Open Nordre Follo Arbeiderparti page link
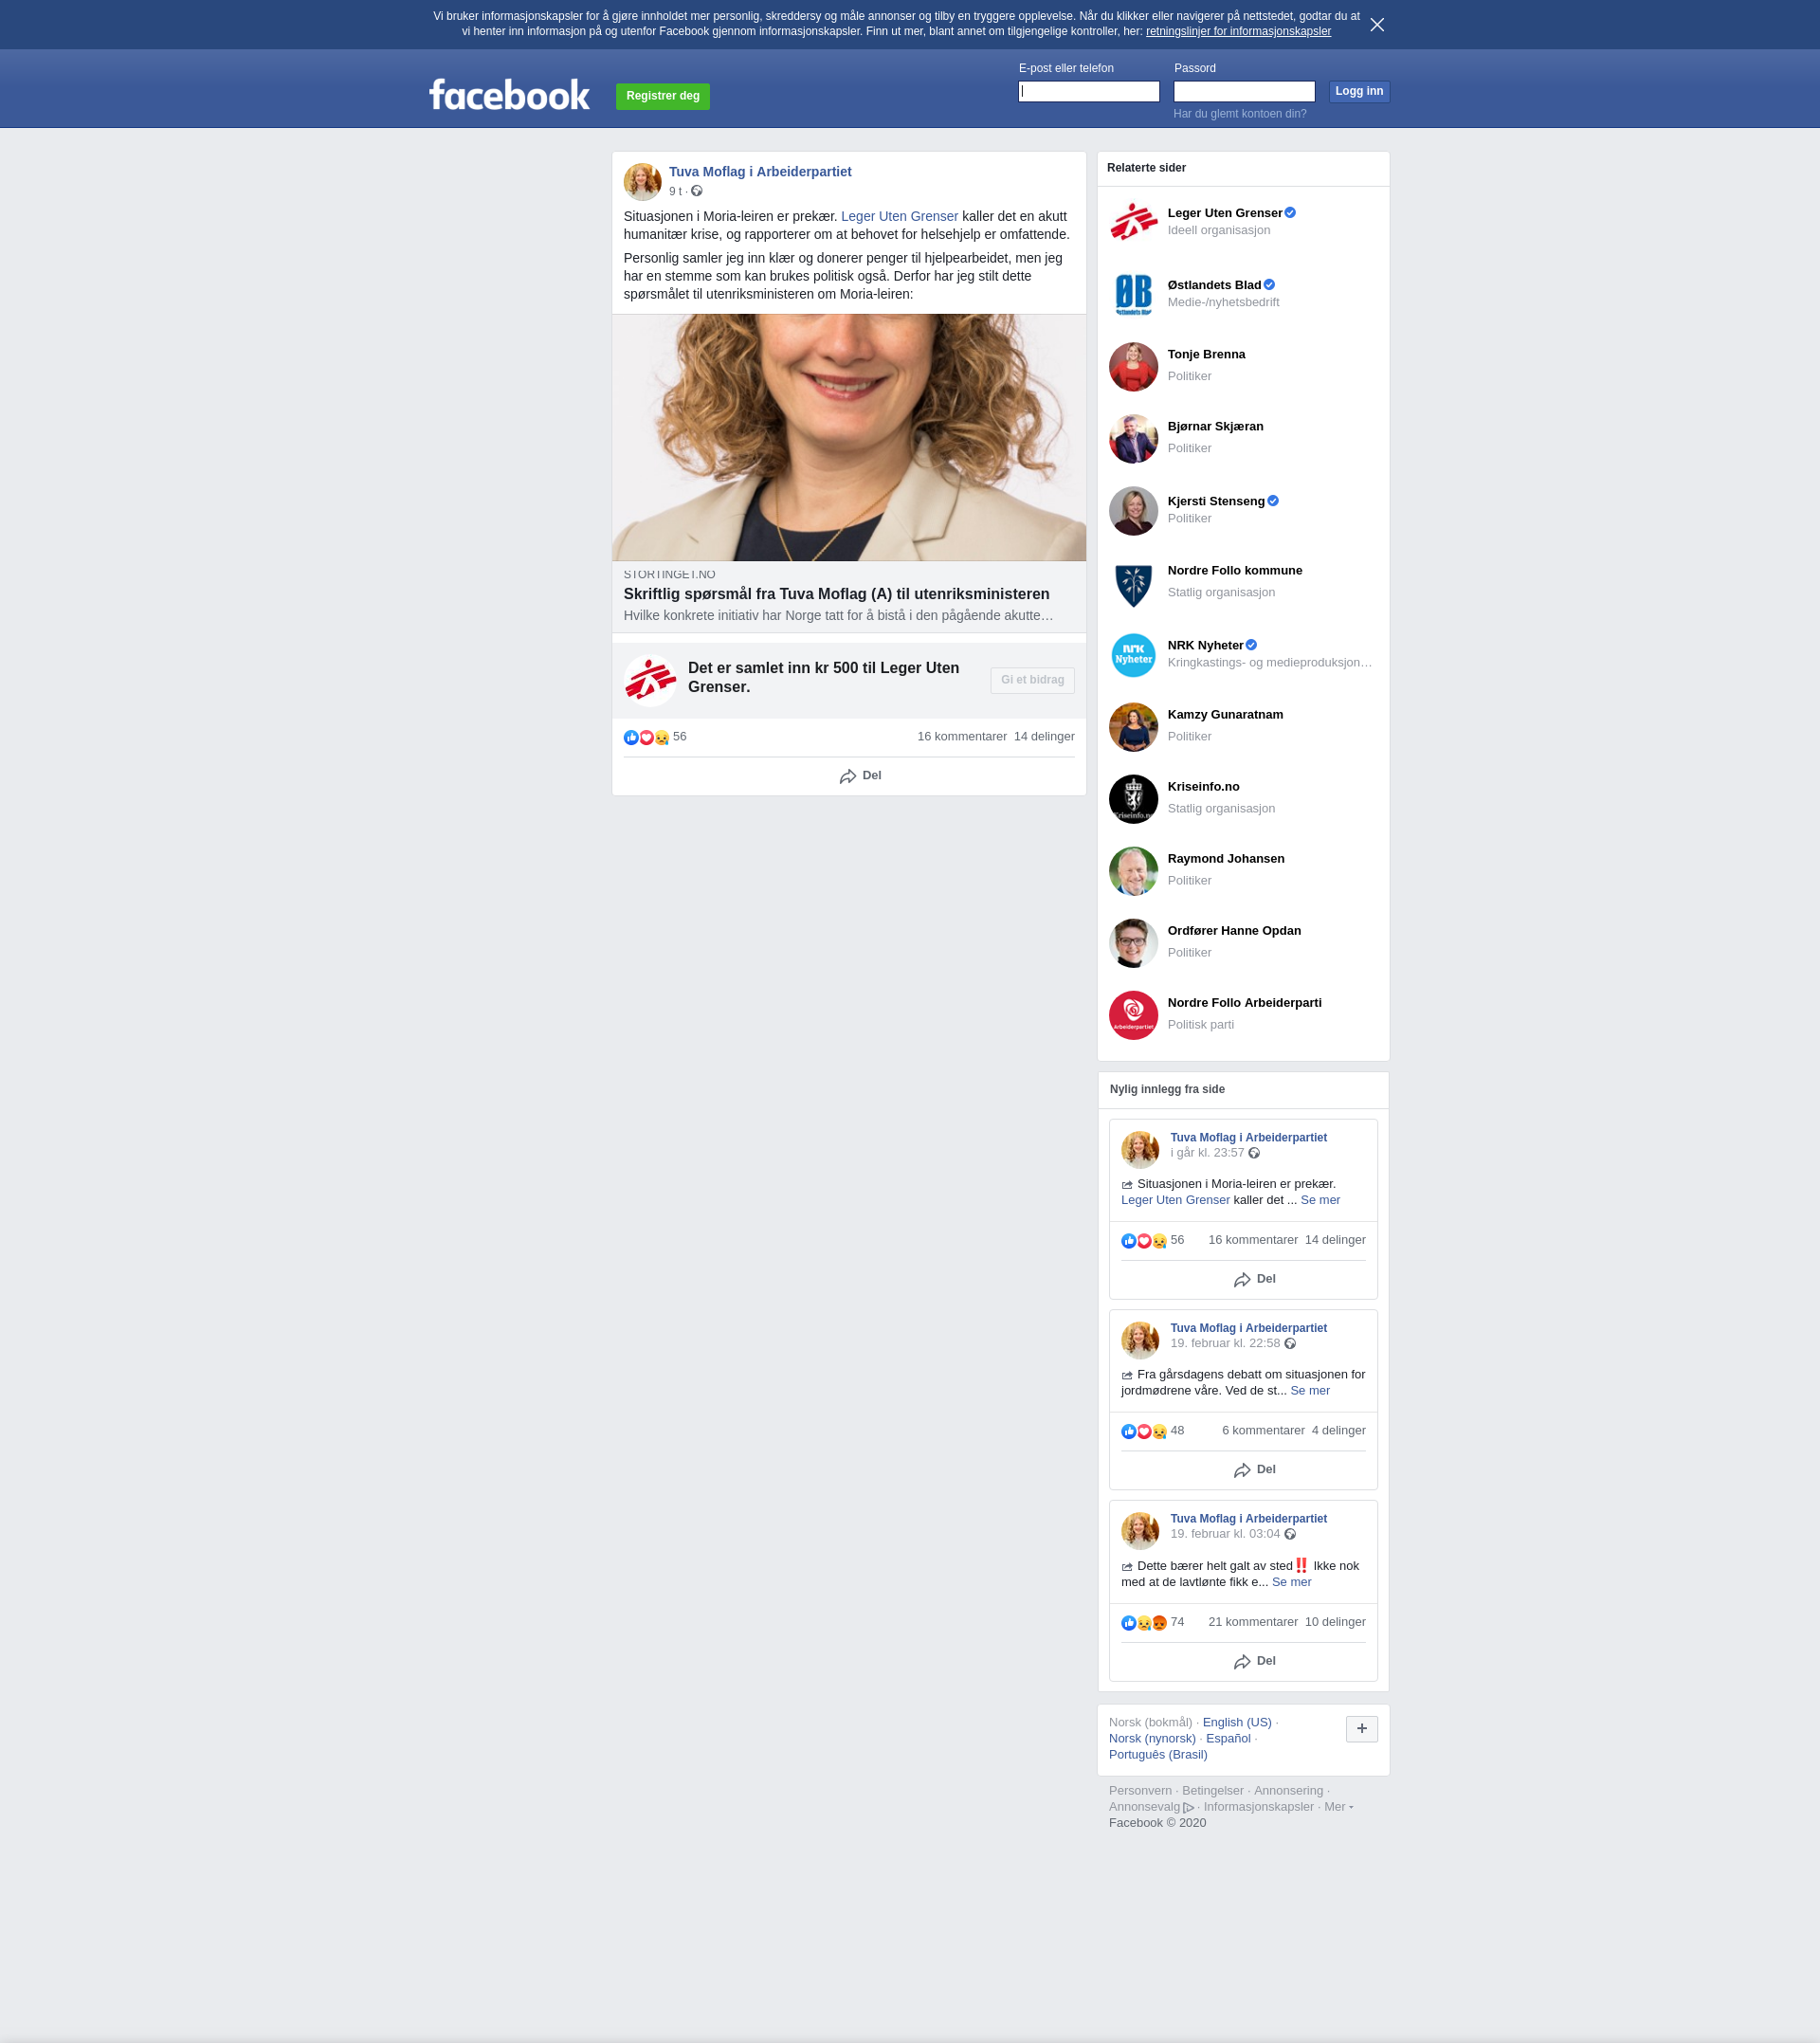The height and width of the screenshot is (2043, 1820). coord(1244,1002)
